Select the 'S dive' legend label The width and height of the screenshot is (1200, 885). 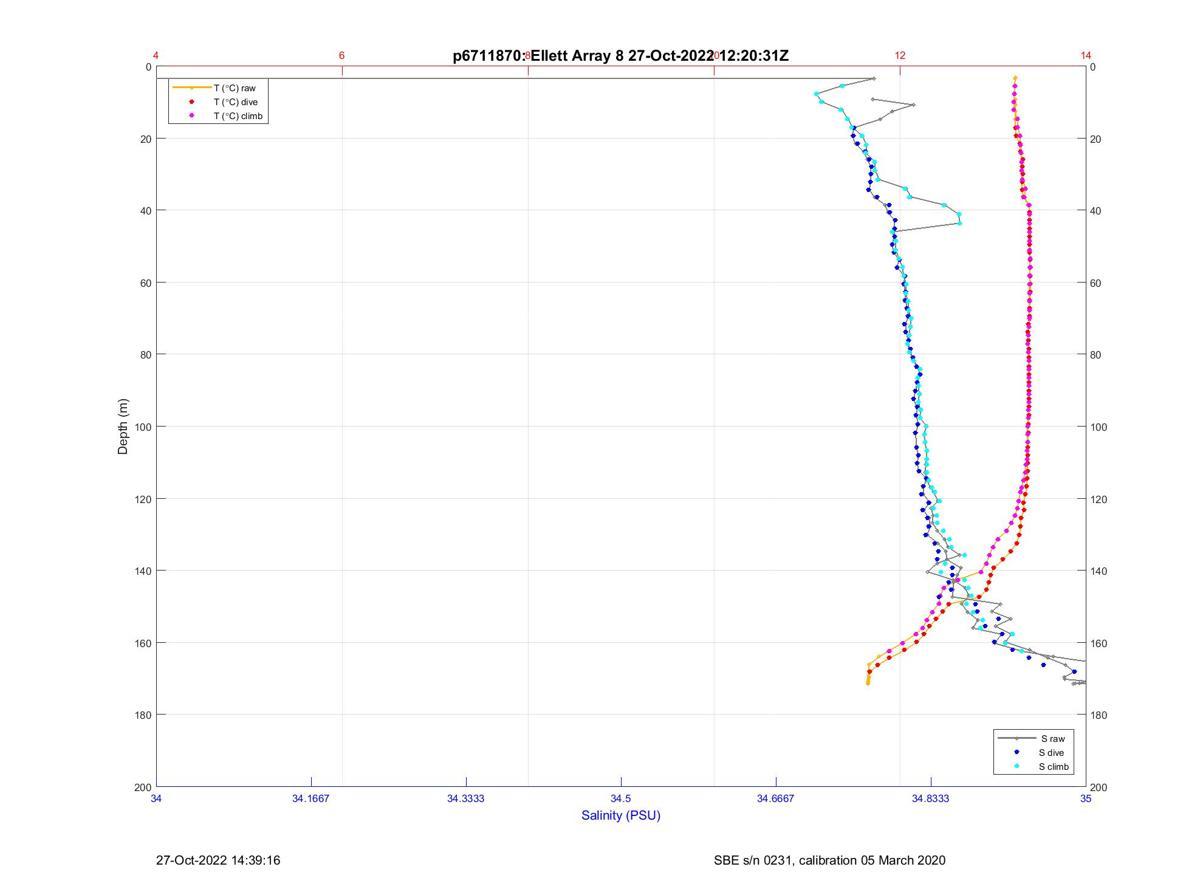(x=1052, y=752)
